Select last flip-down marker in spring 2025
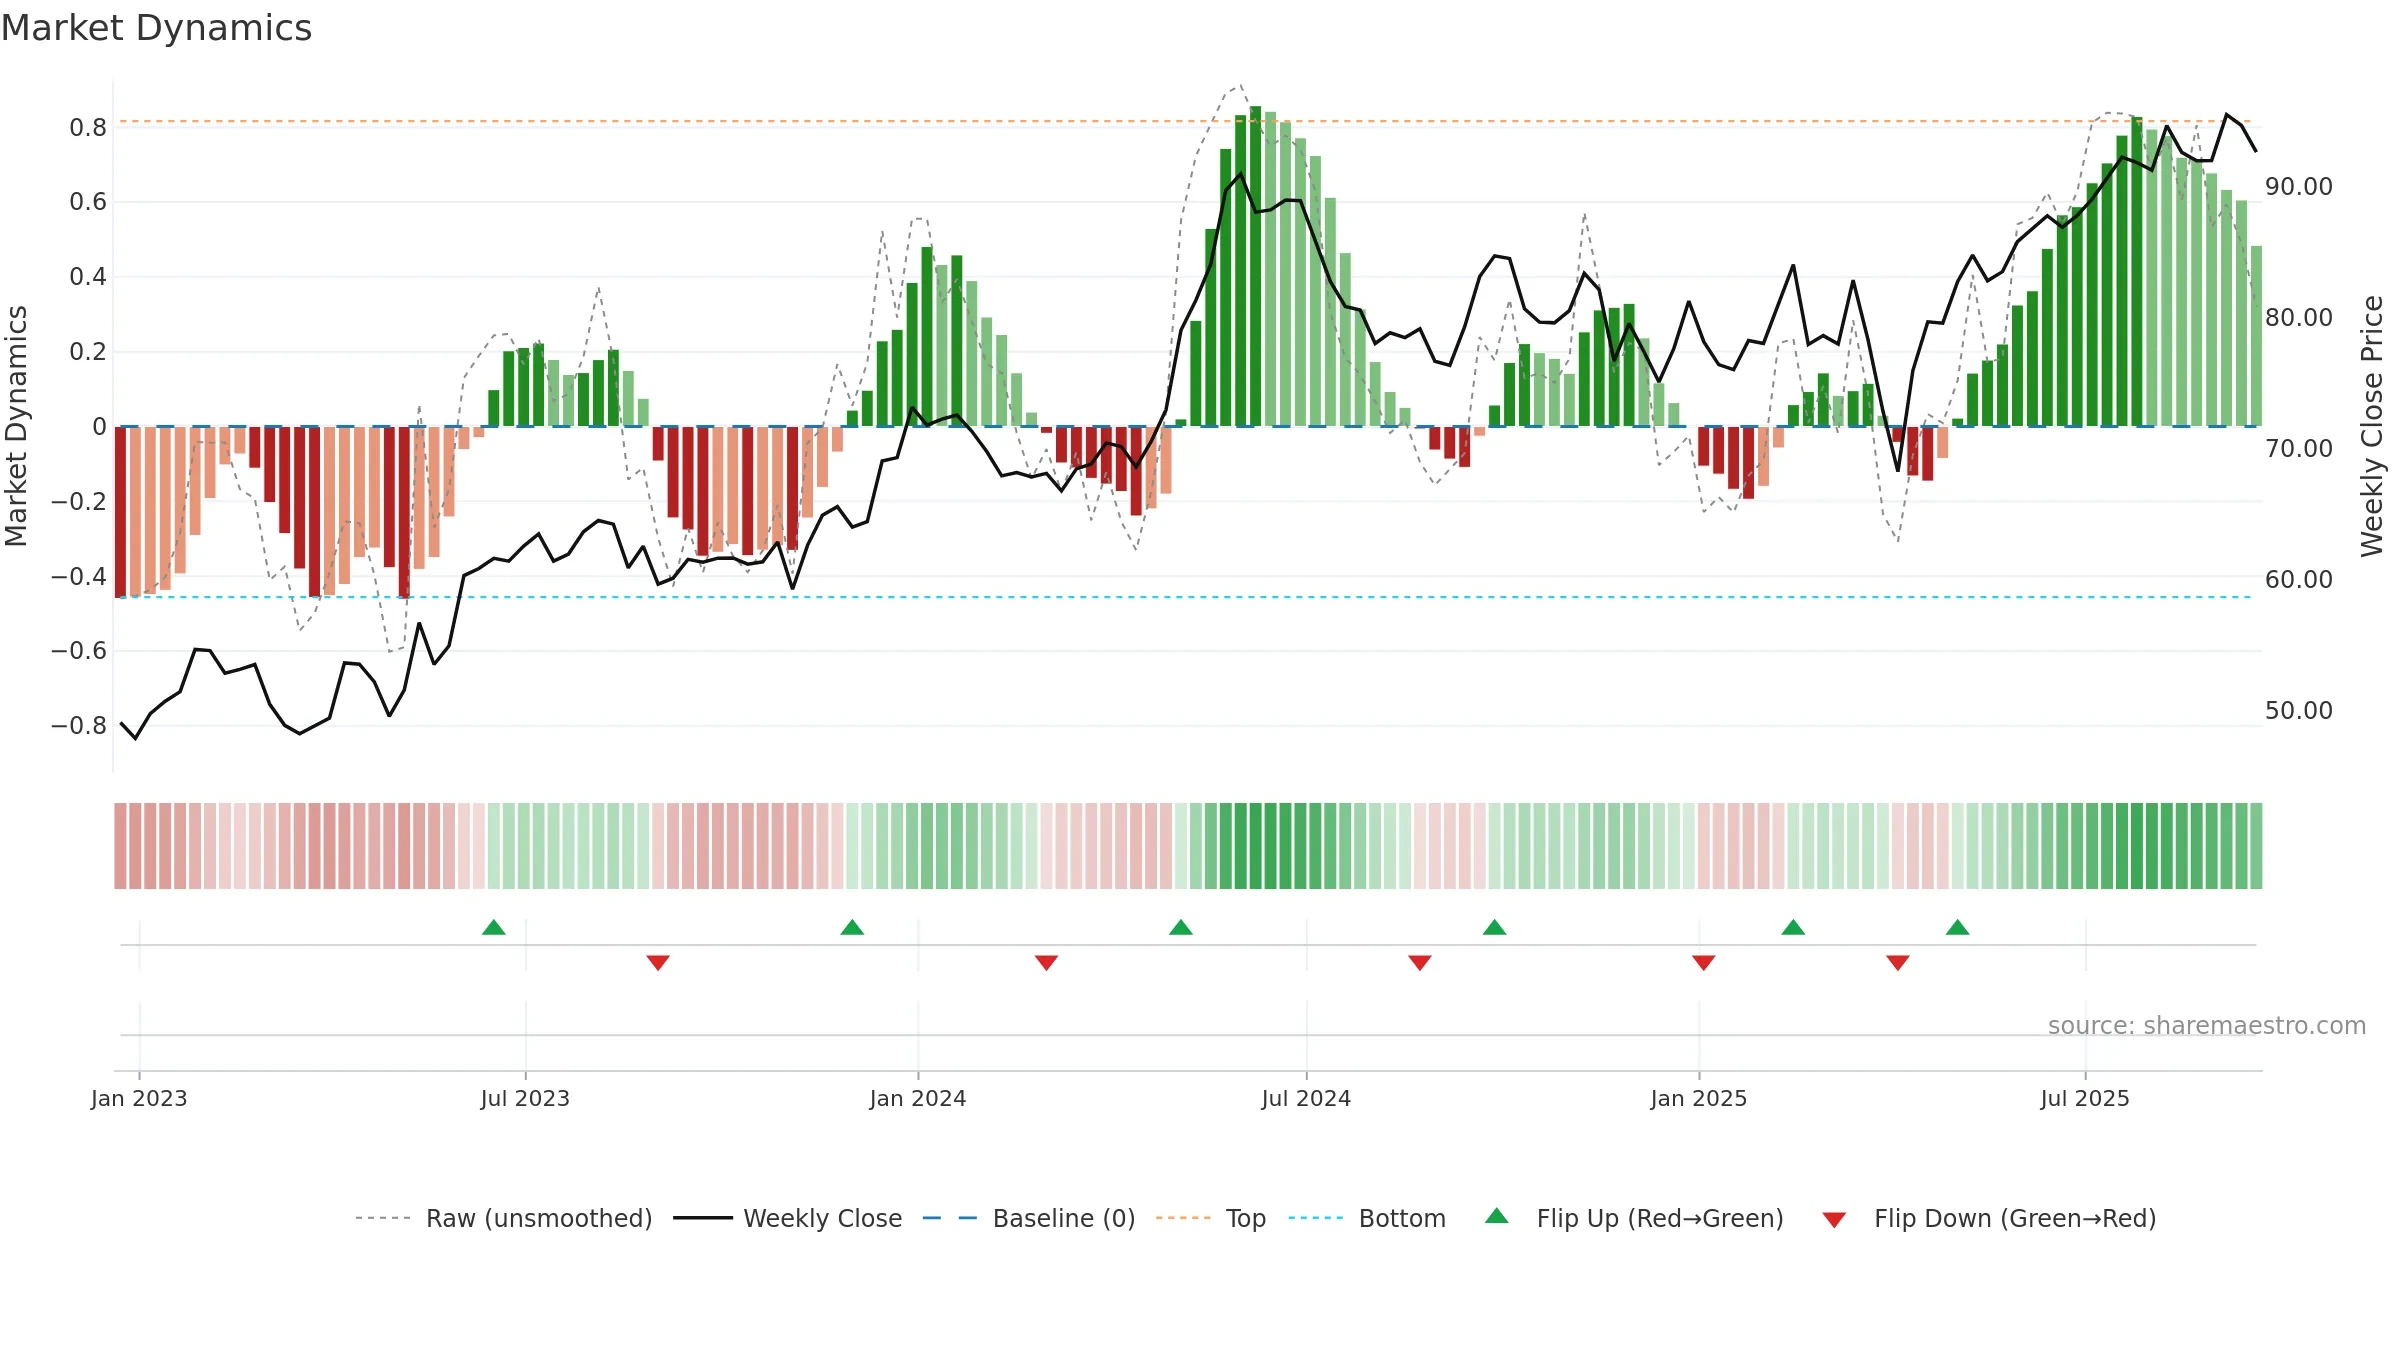Image resolution: width=2400 pixels, height=1350 pixels. pos(1898,963)
